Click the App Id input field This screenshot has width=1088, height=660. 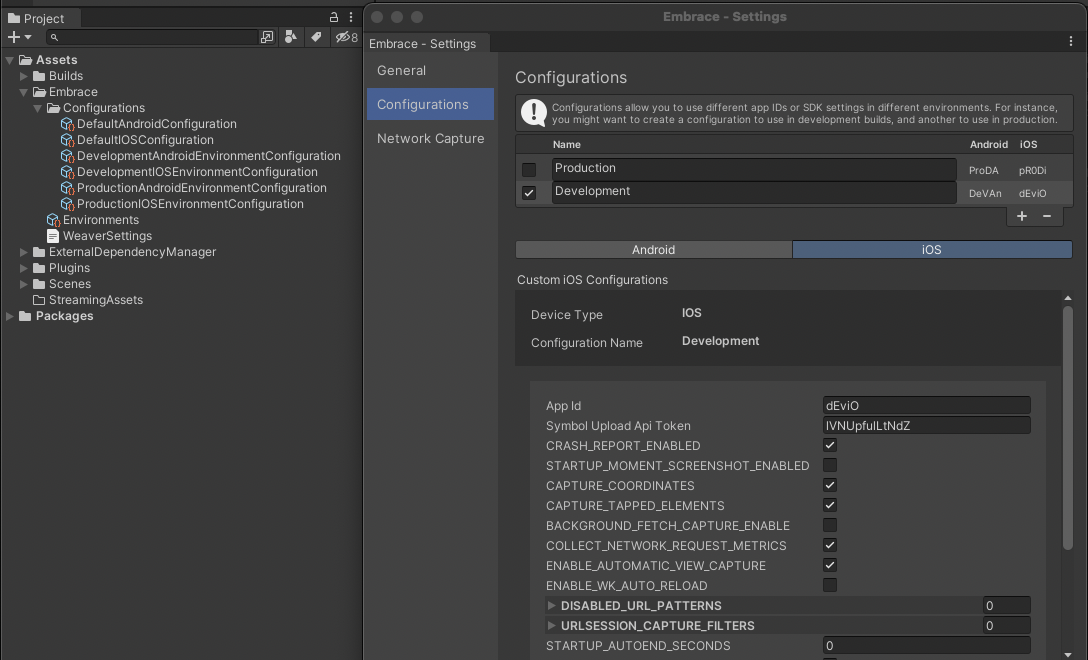point(926,405)
